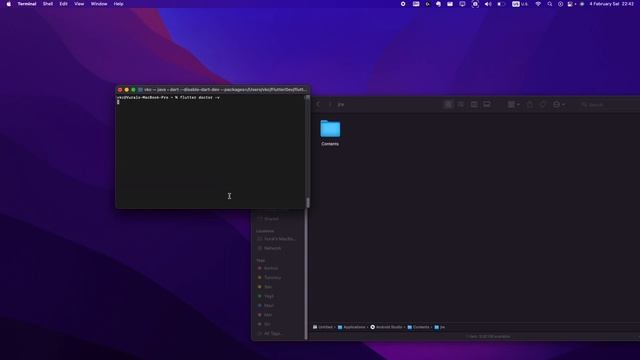Screen dimensions: 640x360
Task: Switch Finder to list view
Action: click(461, 104)
